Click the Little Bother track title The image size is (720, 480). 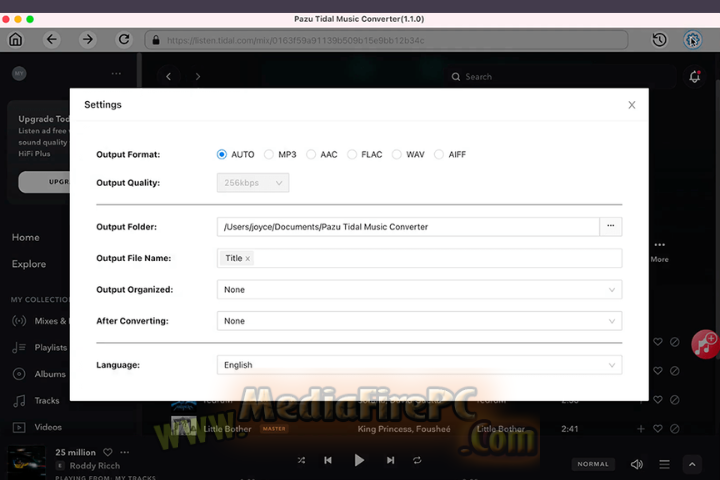tap(227, 429)
